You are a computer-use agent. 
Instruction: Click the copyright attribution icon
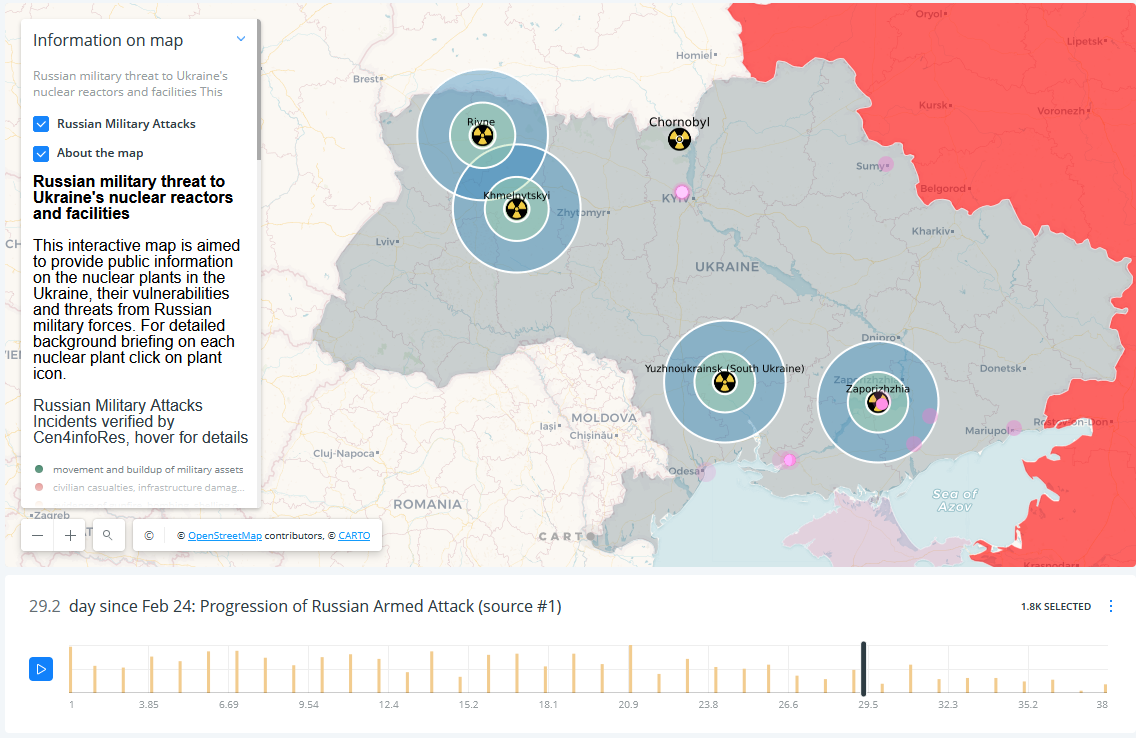(149, 536)
